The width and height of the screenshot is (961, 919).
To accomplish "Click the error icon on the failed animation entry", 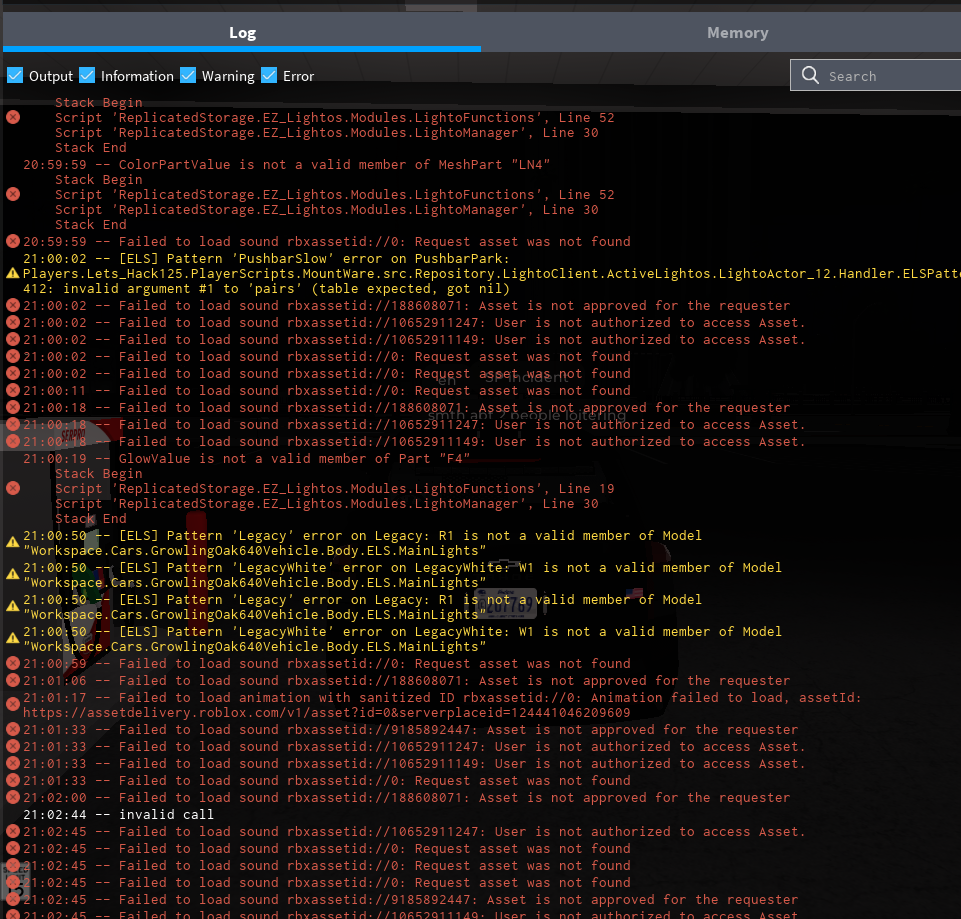I will click(x=13, y=705).
